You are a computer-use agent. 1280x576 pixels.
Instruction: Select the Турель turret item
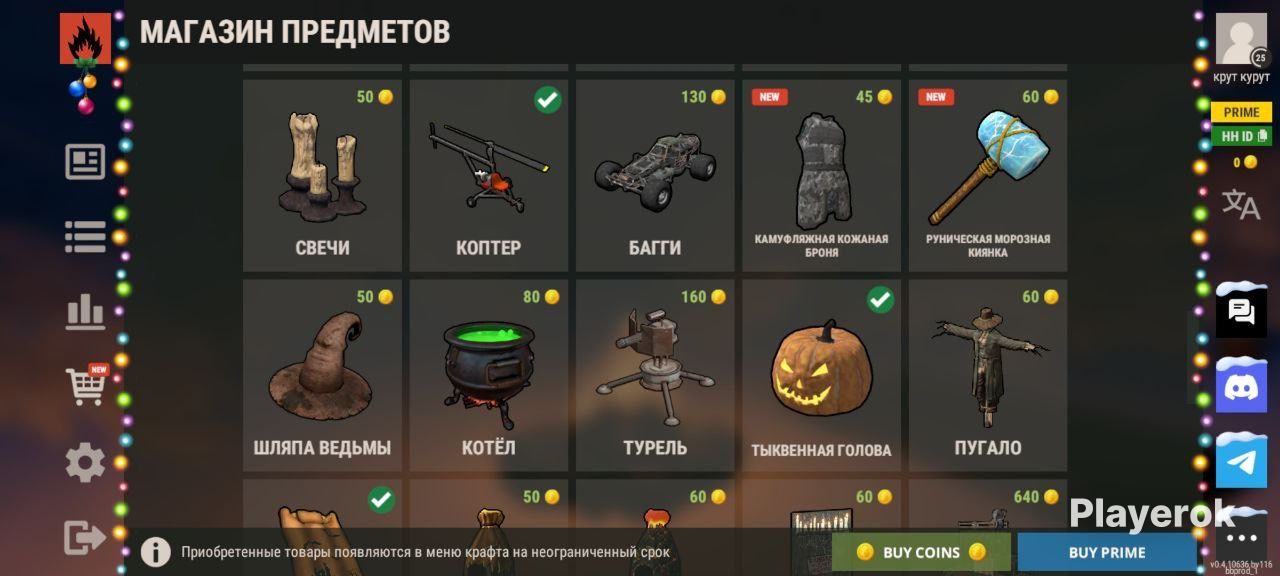[655, 376]
